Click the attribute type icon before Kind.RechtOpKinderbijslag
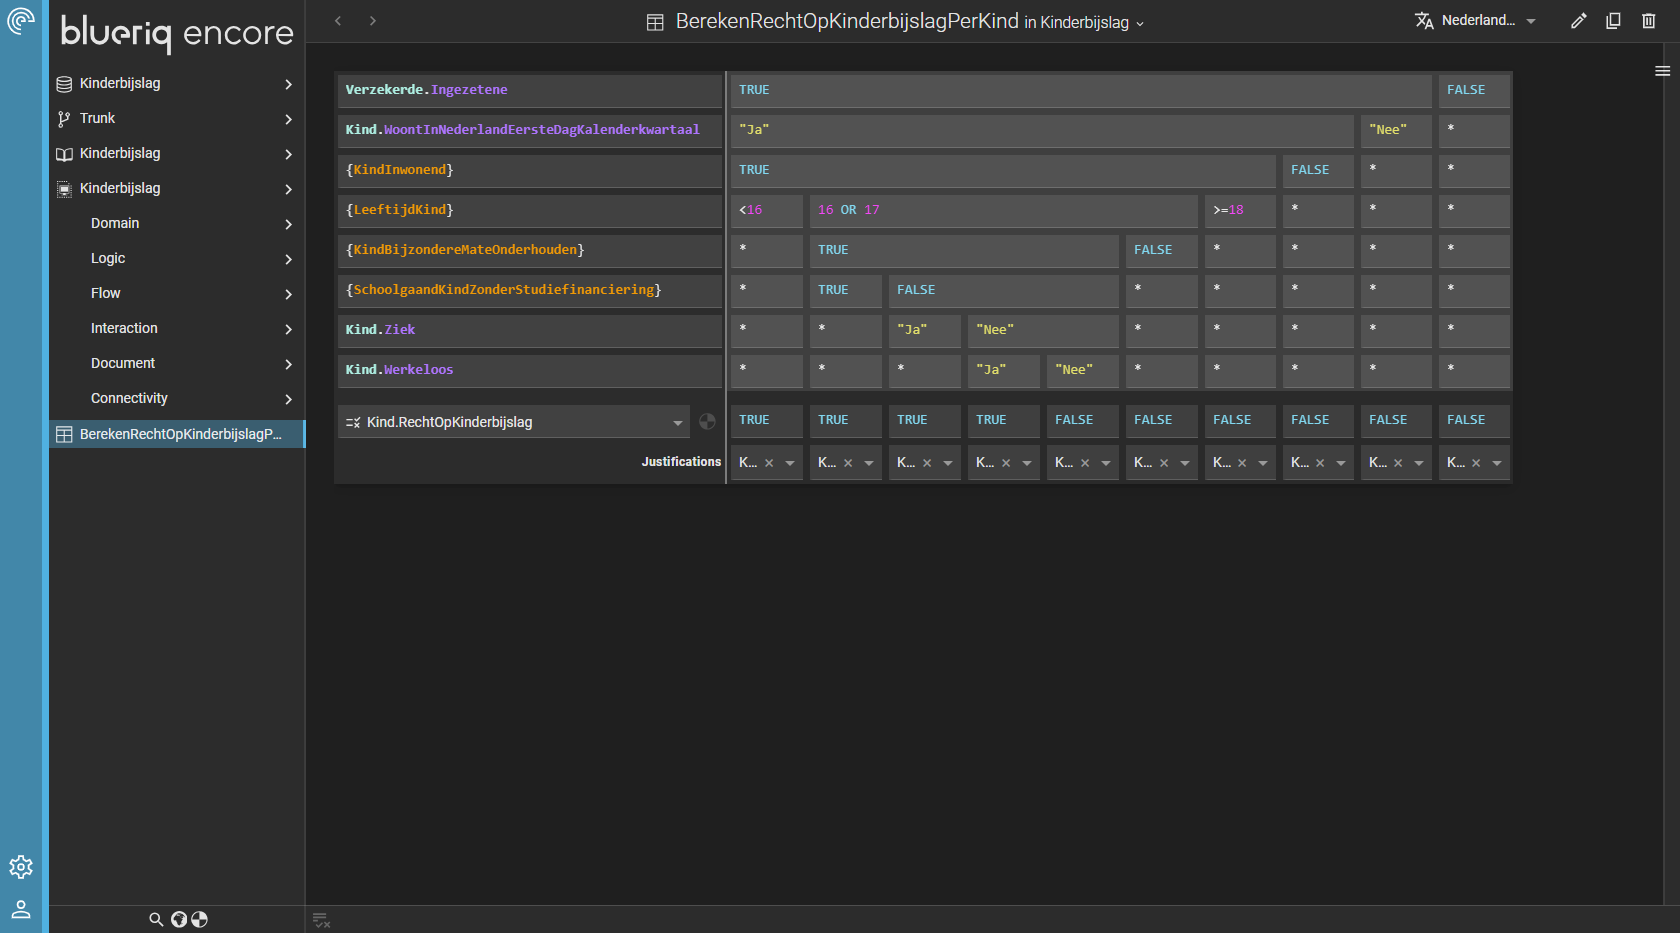The image size is (1680, 933). [x=353, y=423]
